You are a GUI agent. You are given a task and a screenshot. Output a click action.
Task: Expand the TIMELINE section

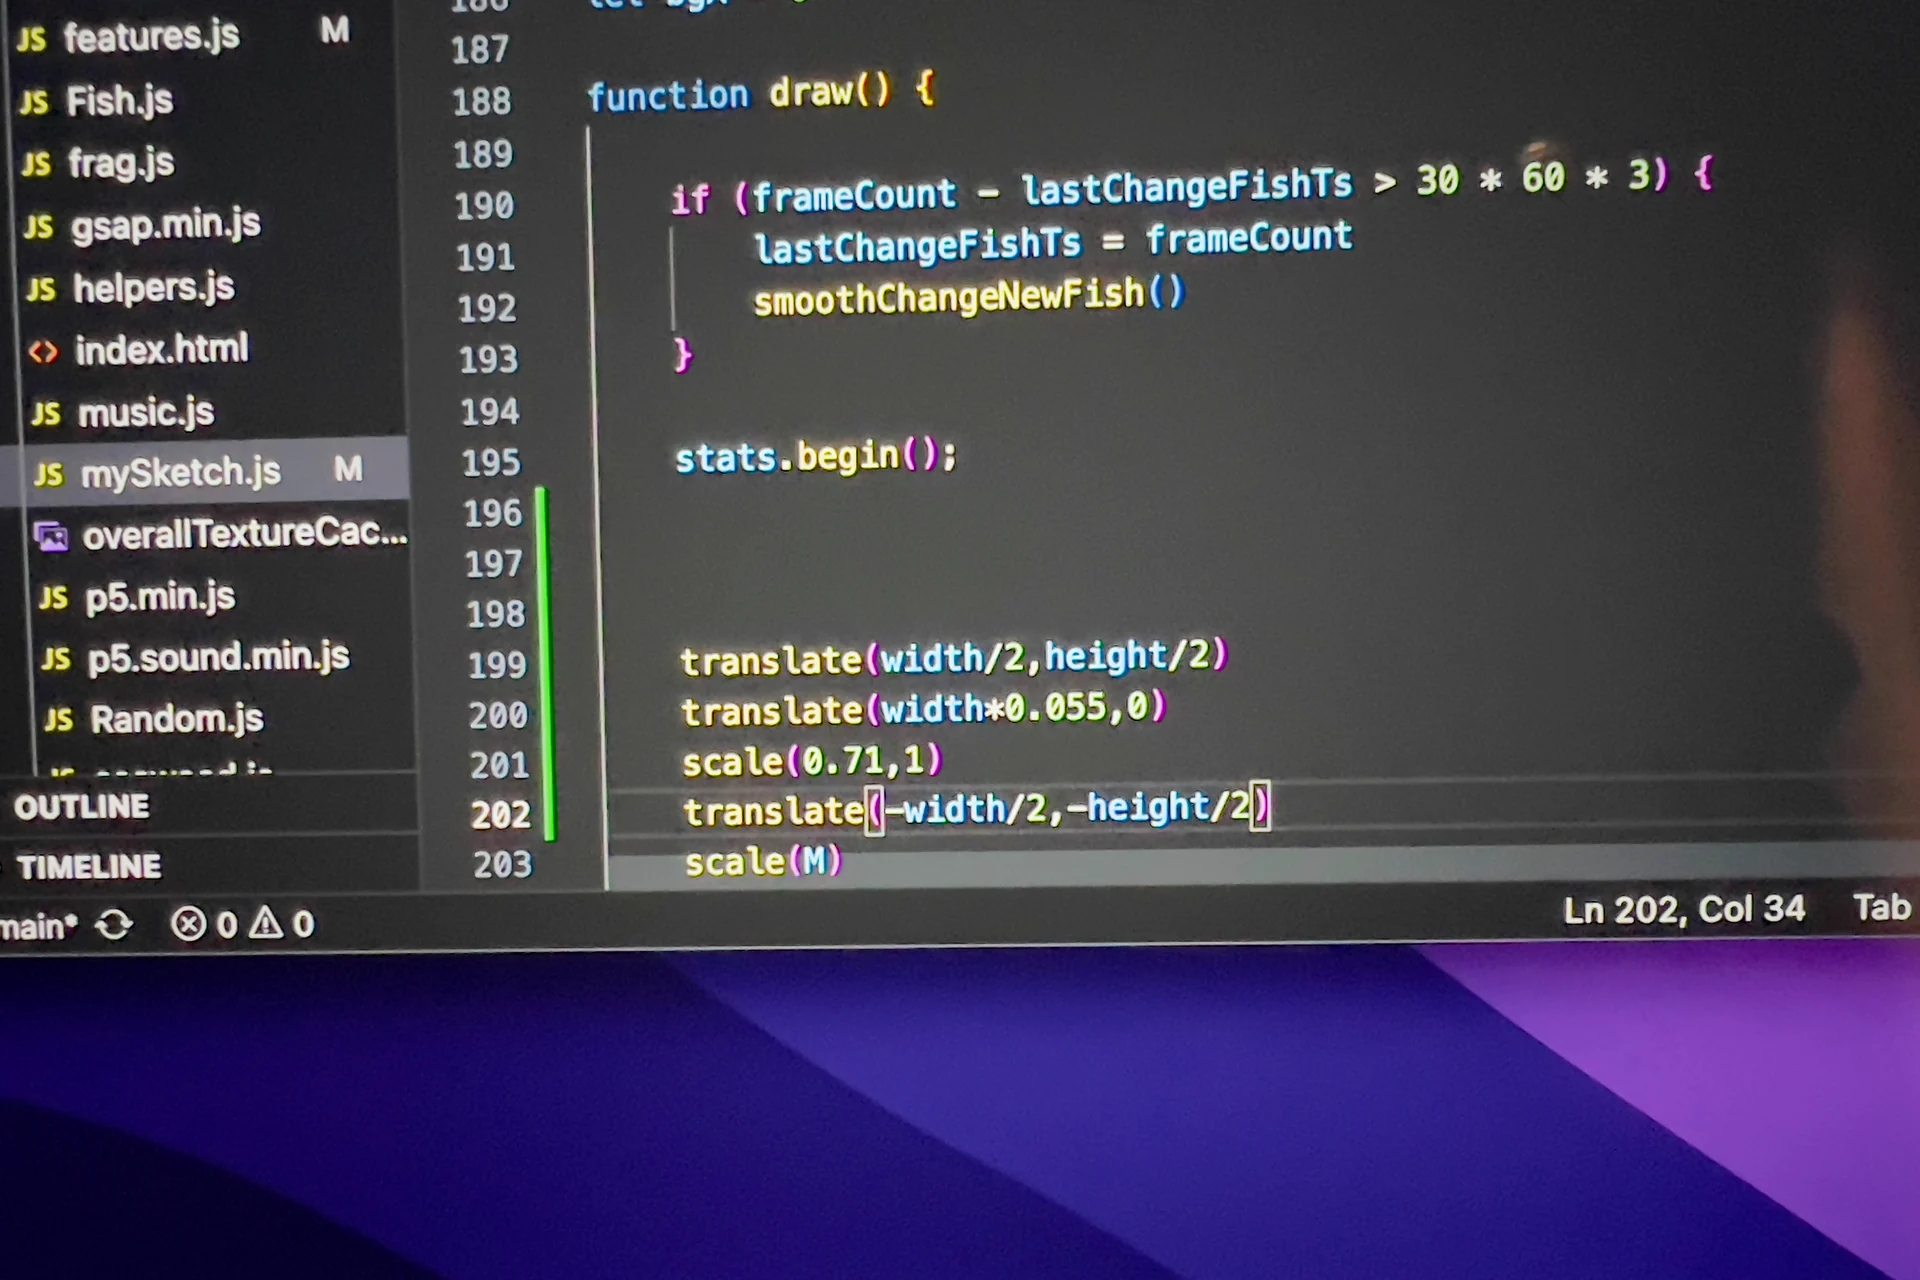pos(88,866)
